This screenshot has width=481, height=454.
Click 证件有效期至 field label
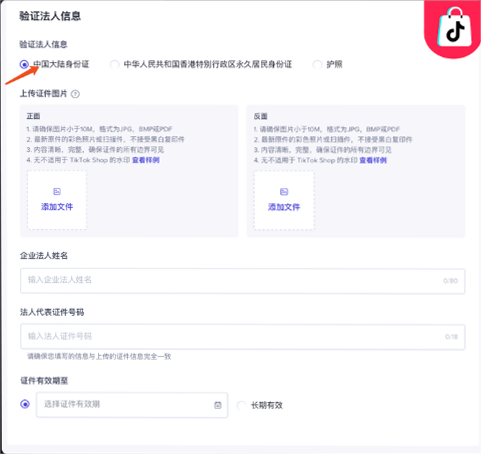44,380
